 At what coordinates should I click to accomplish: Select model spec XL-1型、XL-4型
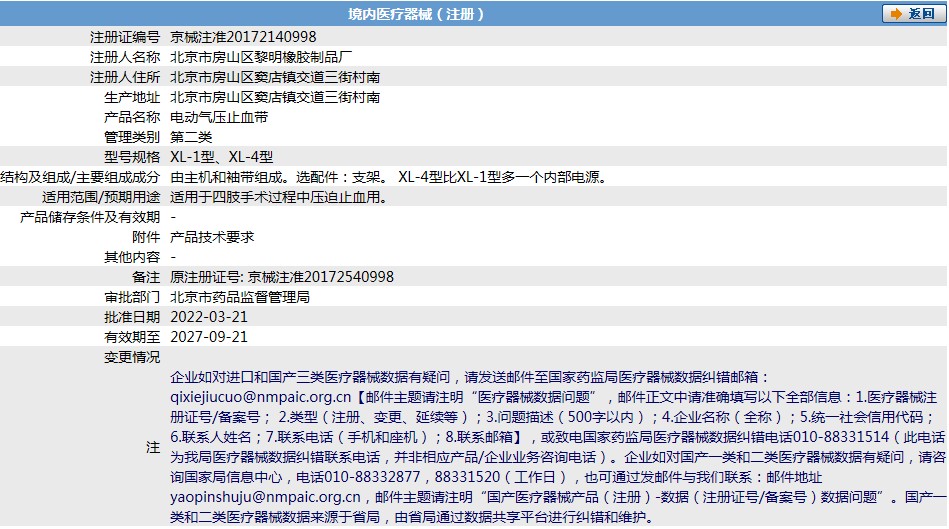pyautogui.click(x=222, y=157)
